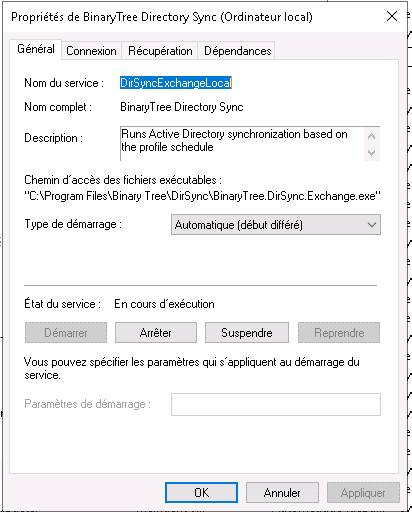The height and width of the screenshot is (512, 412).
Task: Click the Nom du service label
Action: (x=64, y=83)
